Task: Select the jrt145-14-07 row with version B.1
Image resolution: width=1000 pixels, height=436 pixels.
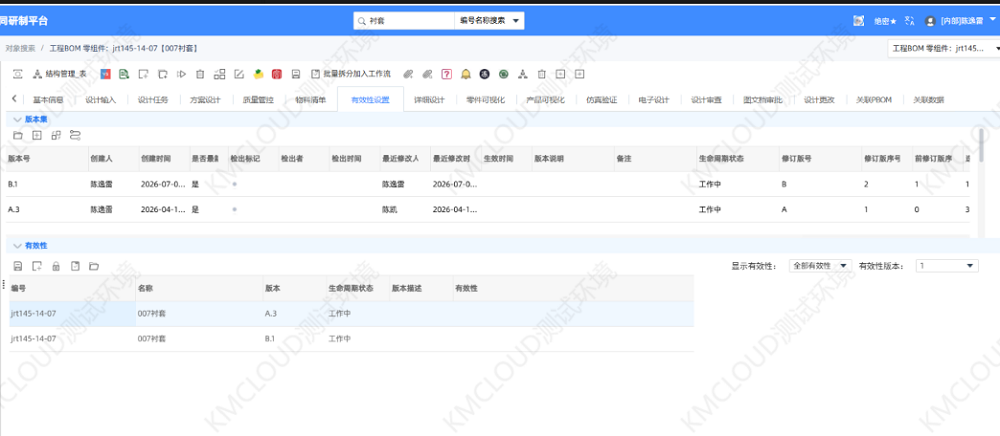Action: 351,339
